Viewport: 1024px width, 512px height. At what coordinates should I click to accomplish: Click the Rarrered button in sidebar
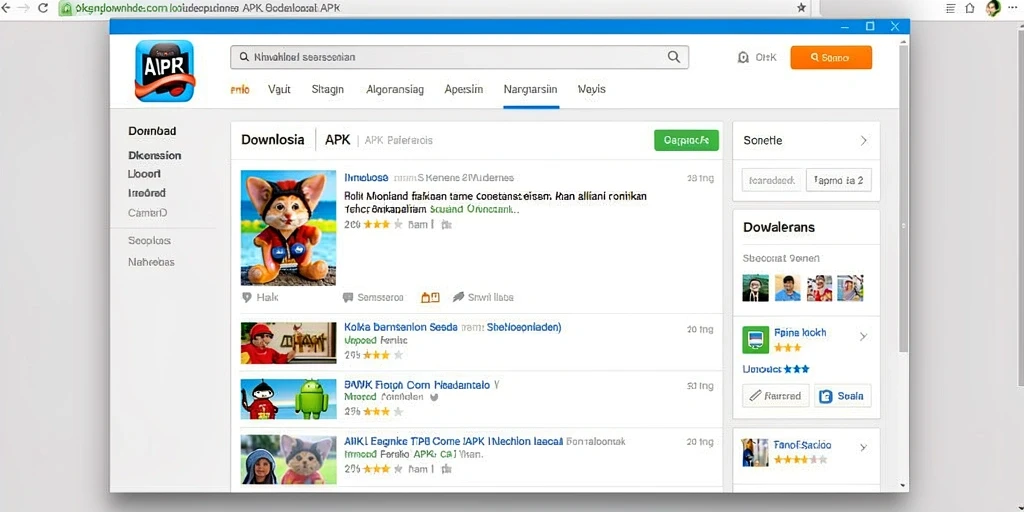776,396
